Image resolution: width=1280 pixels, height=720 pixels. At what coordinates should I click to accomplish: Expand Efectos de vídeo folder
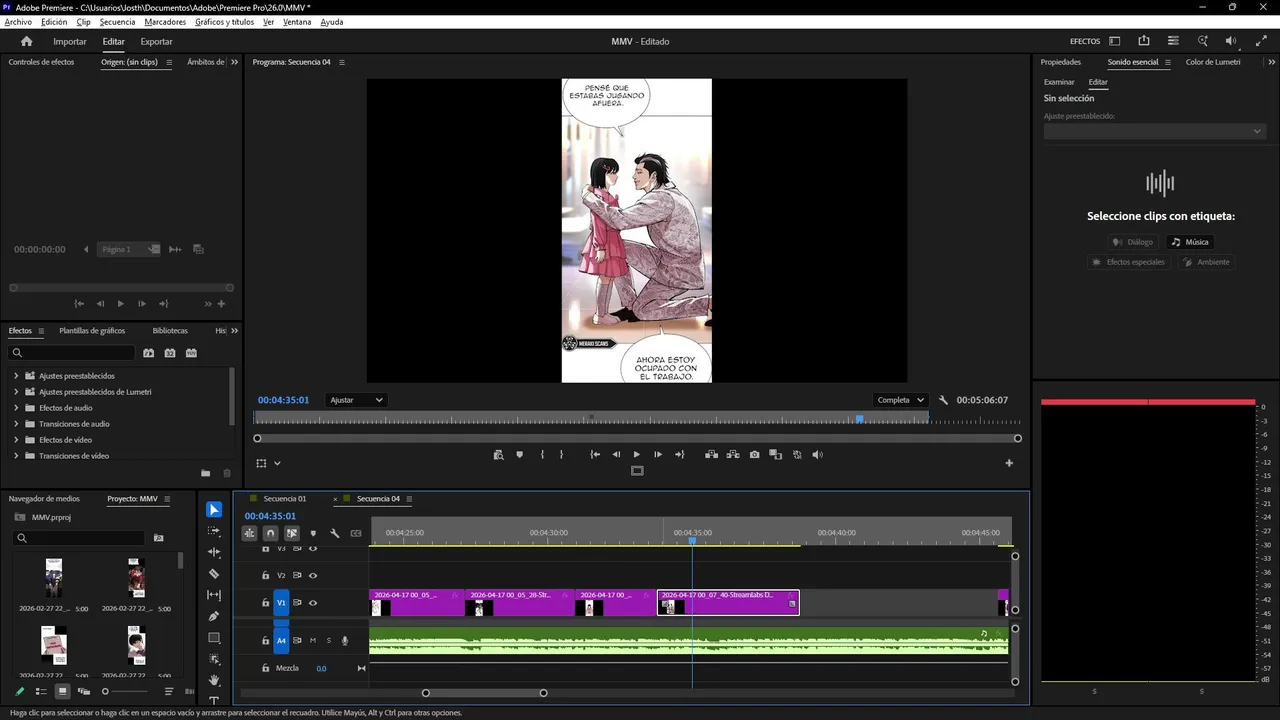pos(16,440)
